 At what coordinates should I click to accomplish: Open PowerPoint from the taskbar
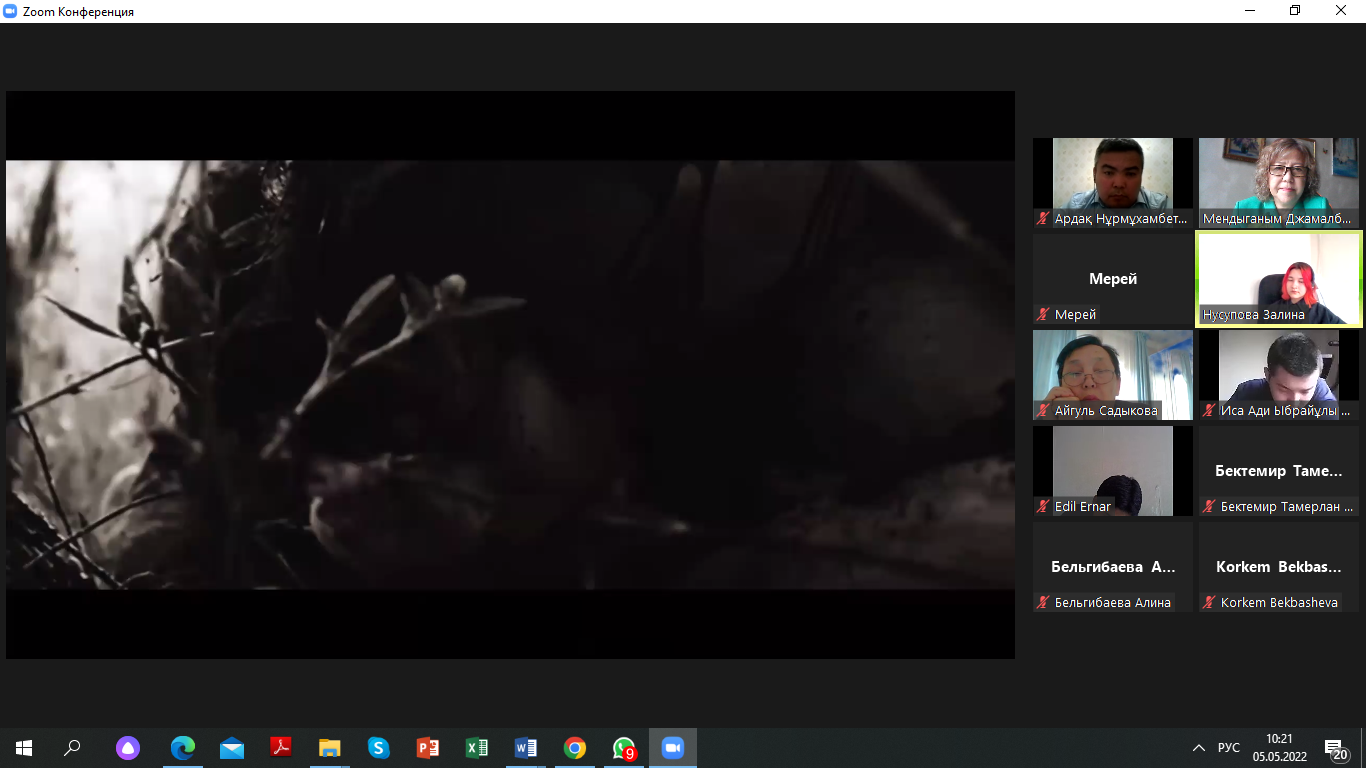(x=427, y=748)
